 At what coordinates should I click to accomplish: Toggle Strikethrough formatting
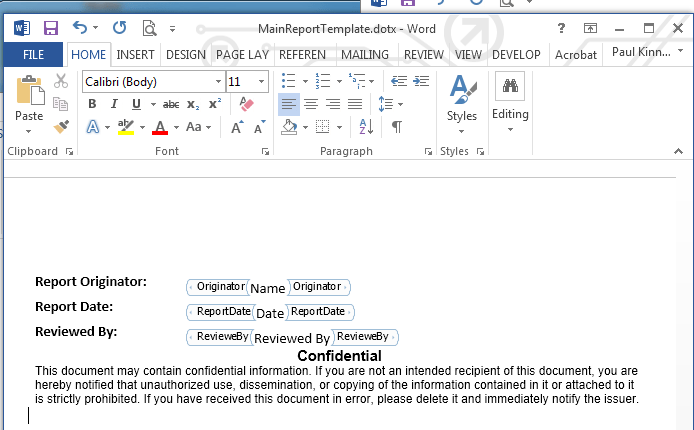point(171,104)
